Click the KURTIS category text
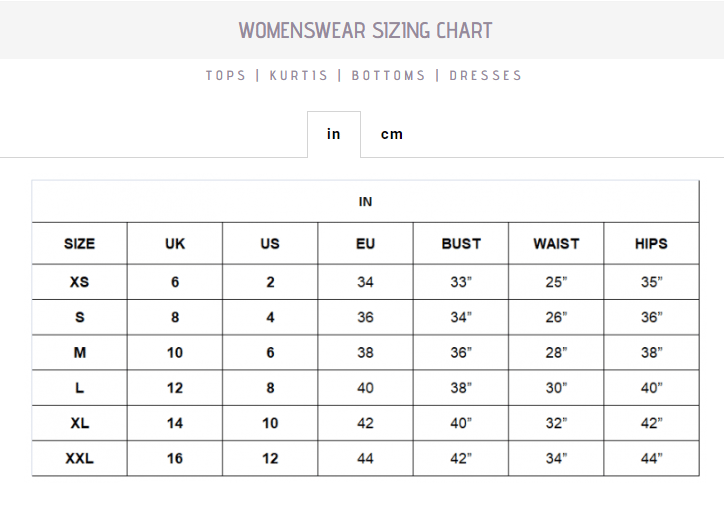The image size is (724, 508). (x=298, y=75)
